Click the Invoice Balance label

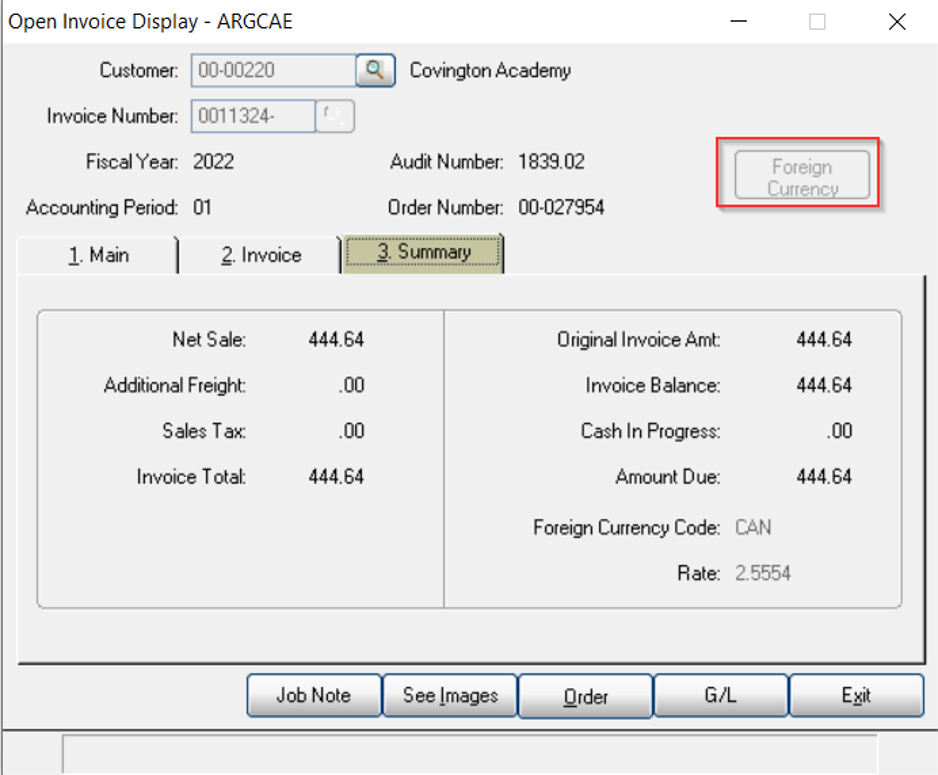tap(653, 385)
